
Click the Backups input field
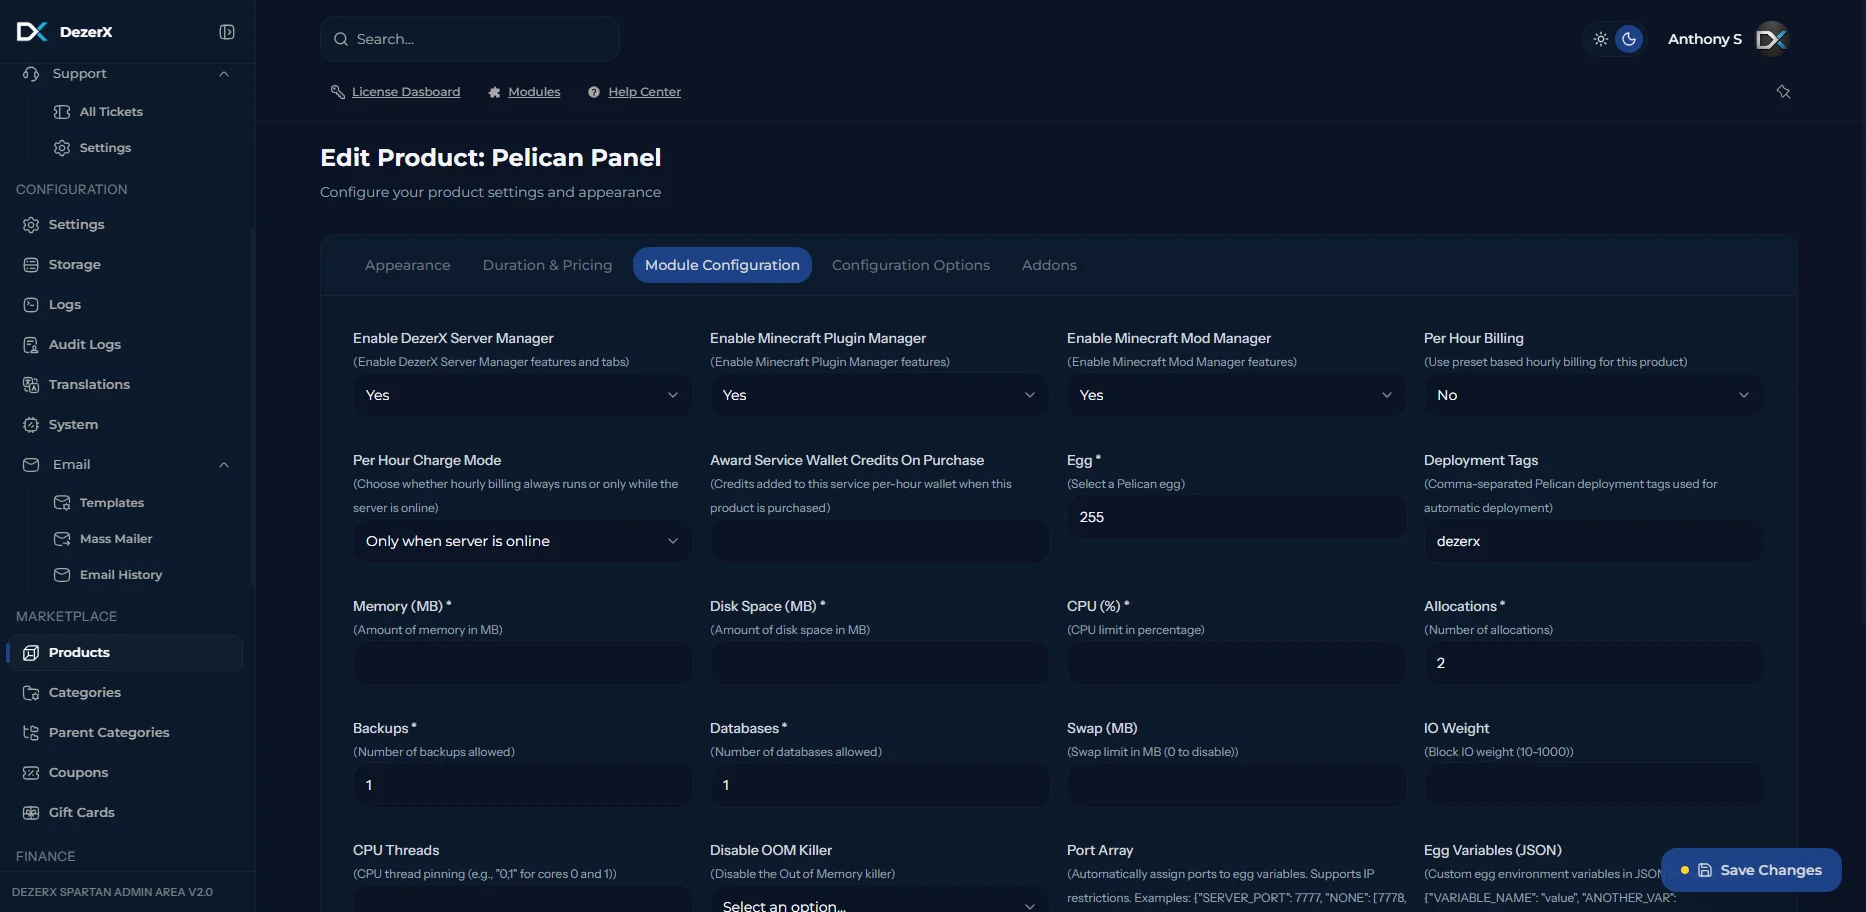click(x=523, y=785)
